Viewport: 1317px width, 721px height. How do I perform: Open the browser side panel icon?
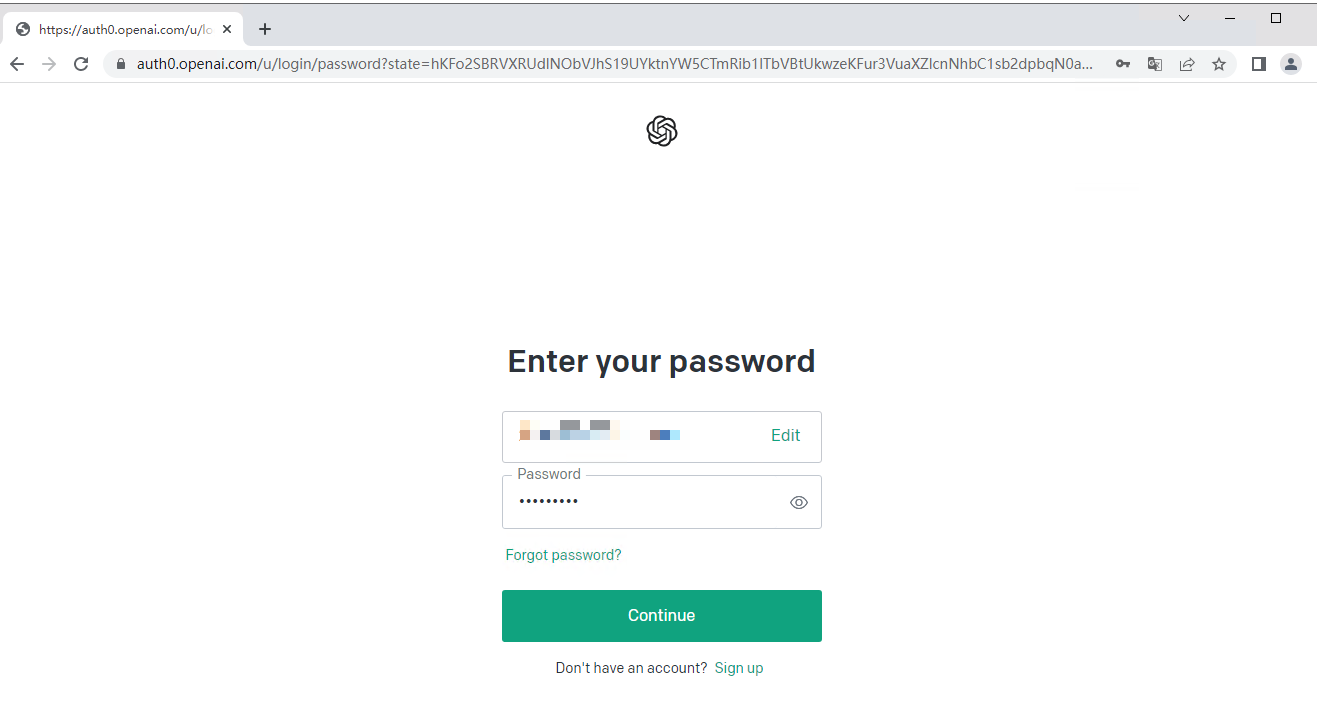(x=1259, y=64)
